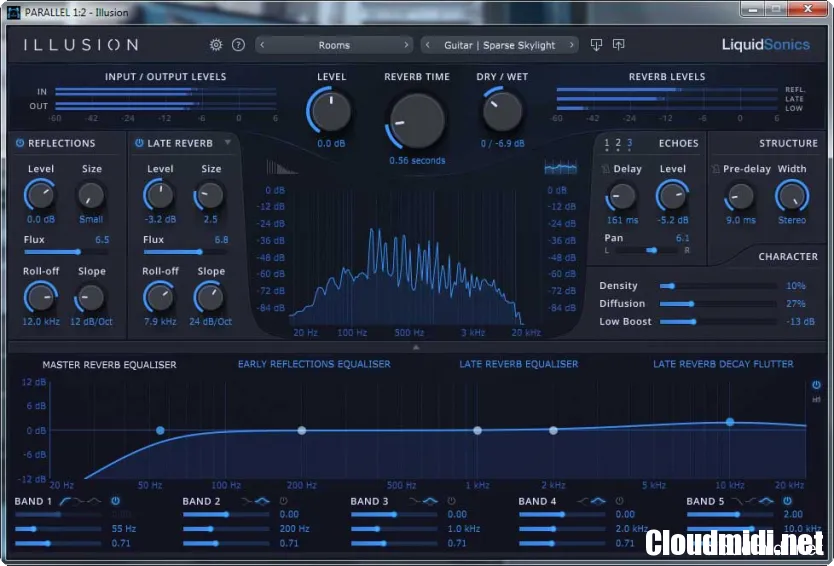Select echo number 2
Viewport: 834px width, 566px height.
tap(618, 144)
